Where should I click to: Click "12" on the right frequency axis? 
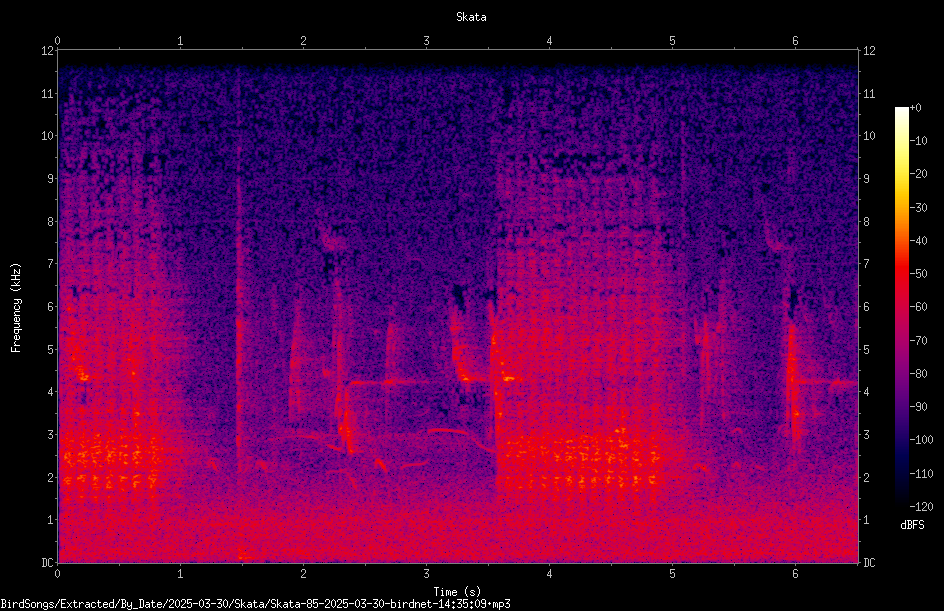[x=869, y=51]
